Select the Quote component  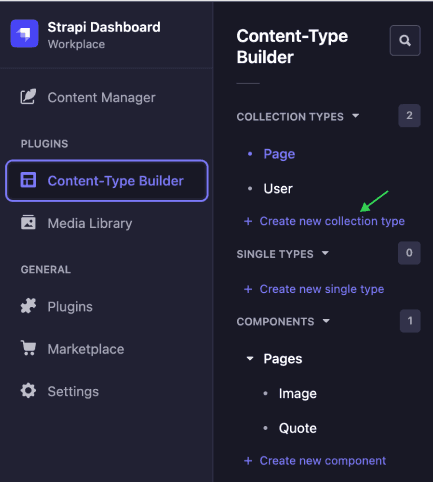click(x=298, y=428)
